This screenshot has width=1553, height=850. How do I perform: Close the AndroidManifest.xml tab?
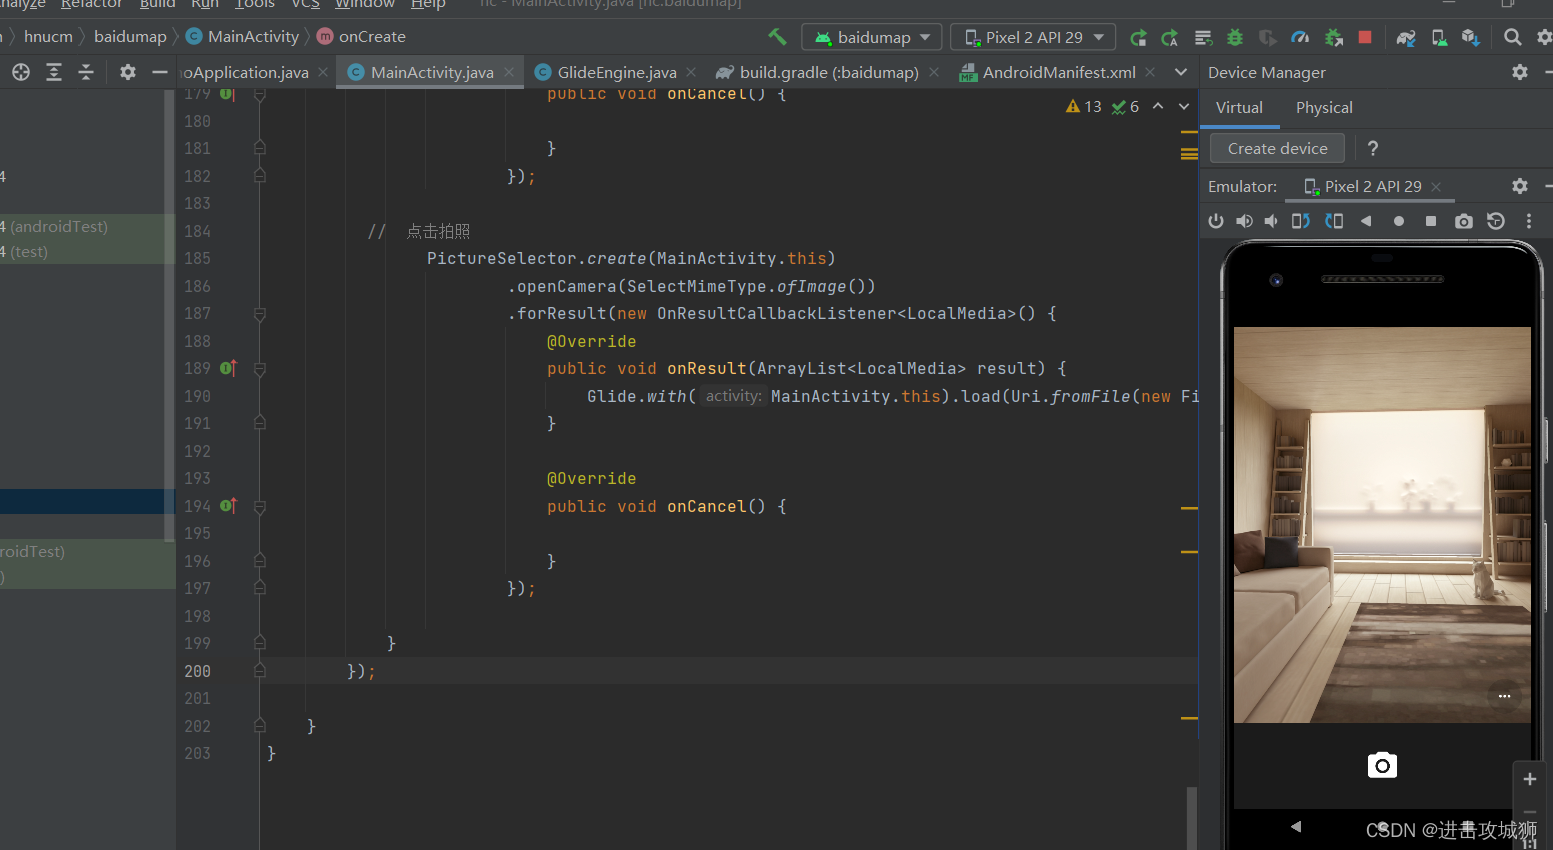(x=1150, y=72)
